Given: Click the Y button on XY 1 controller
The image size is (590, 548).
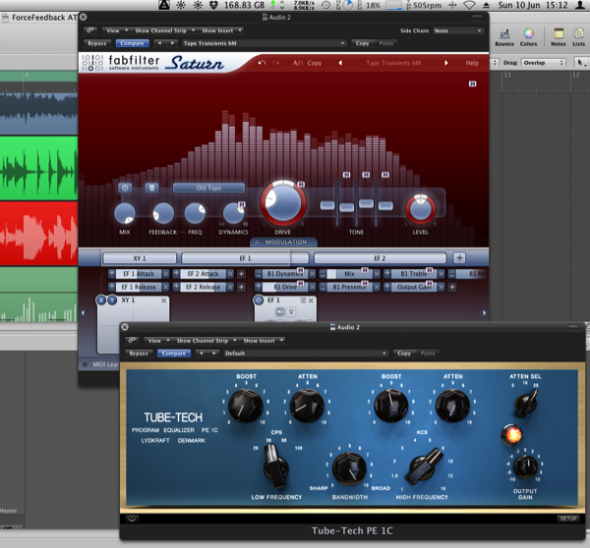Looking at the screenshot, I should point(112,300).
